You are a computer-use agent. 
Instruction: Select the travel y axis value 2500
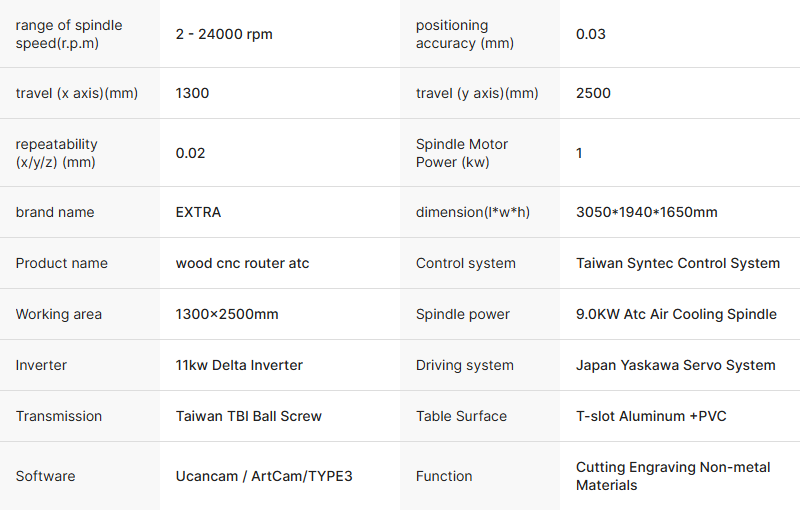[593, 93]
